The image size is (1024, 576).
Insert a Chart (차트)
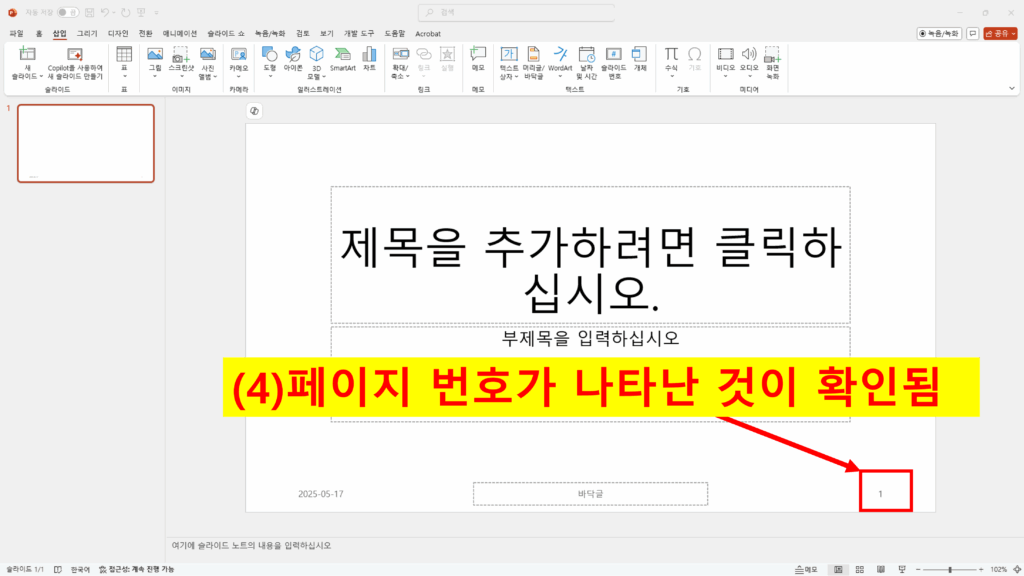(370, 59)
